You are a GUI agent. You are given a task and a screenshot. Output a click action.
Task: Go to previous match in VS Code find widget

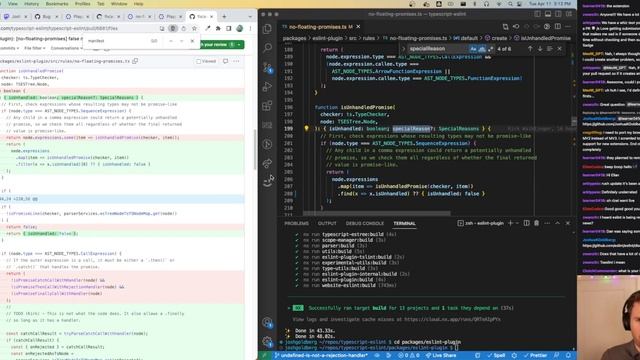pos(530,49)
